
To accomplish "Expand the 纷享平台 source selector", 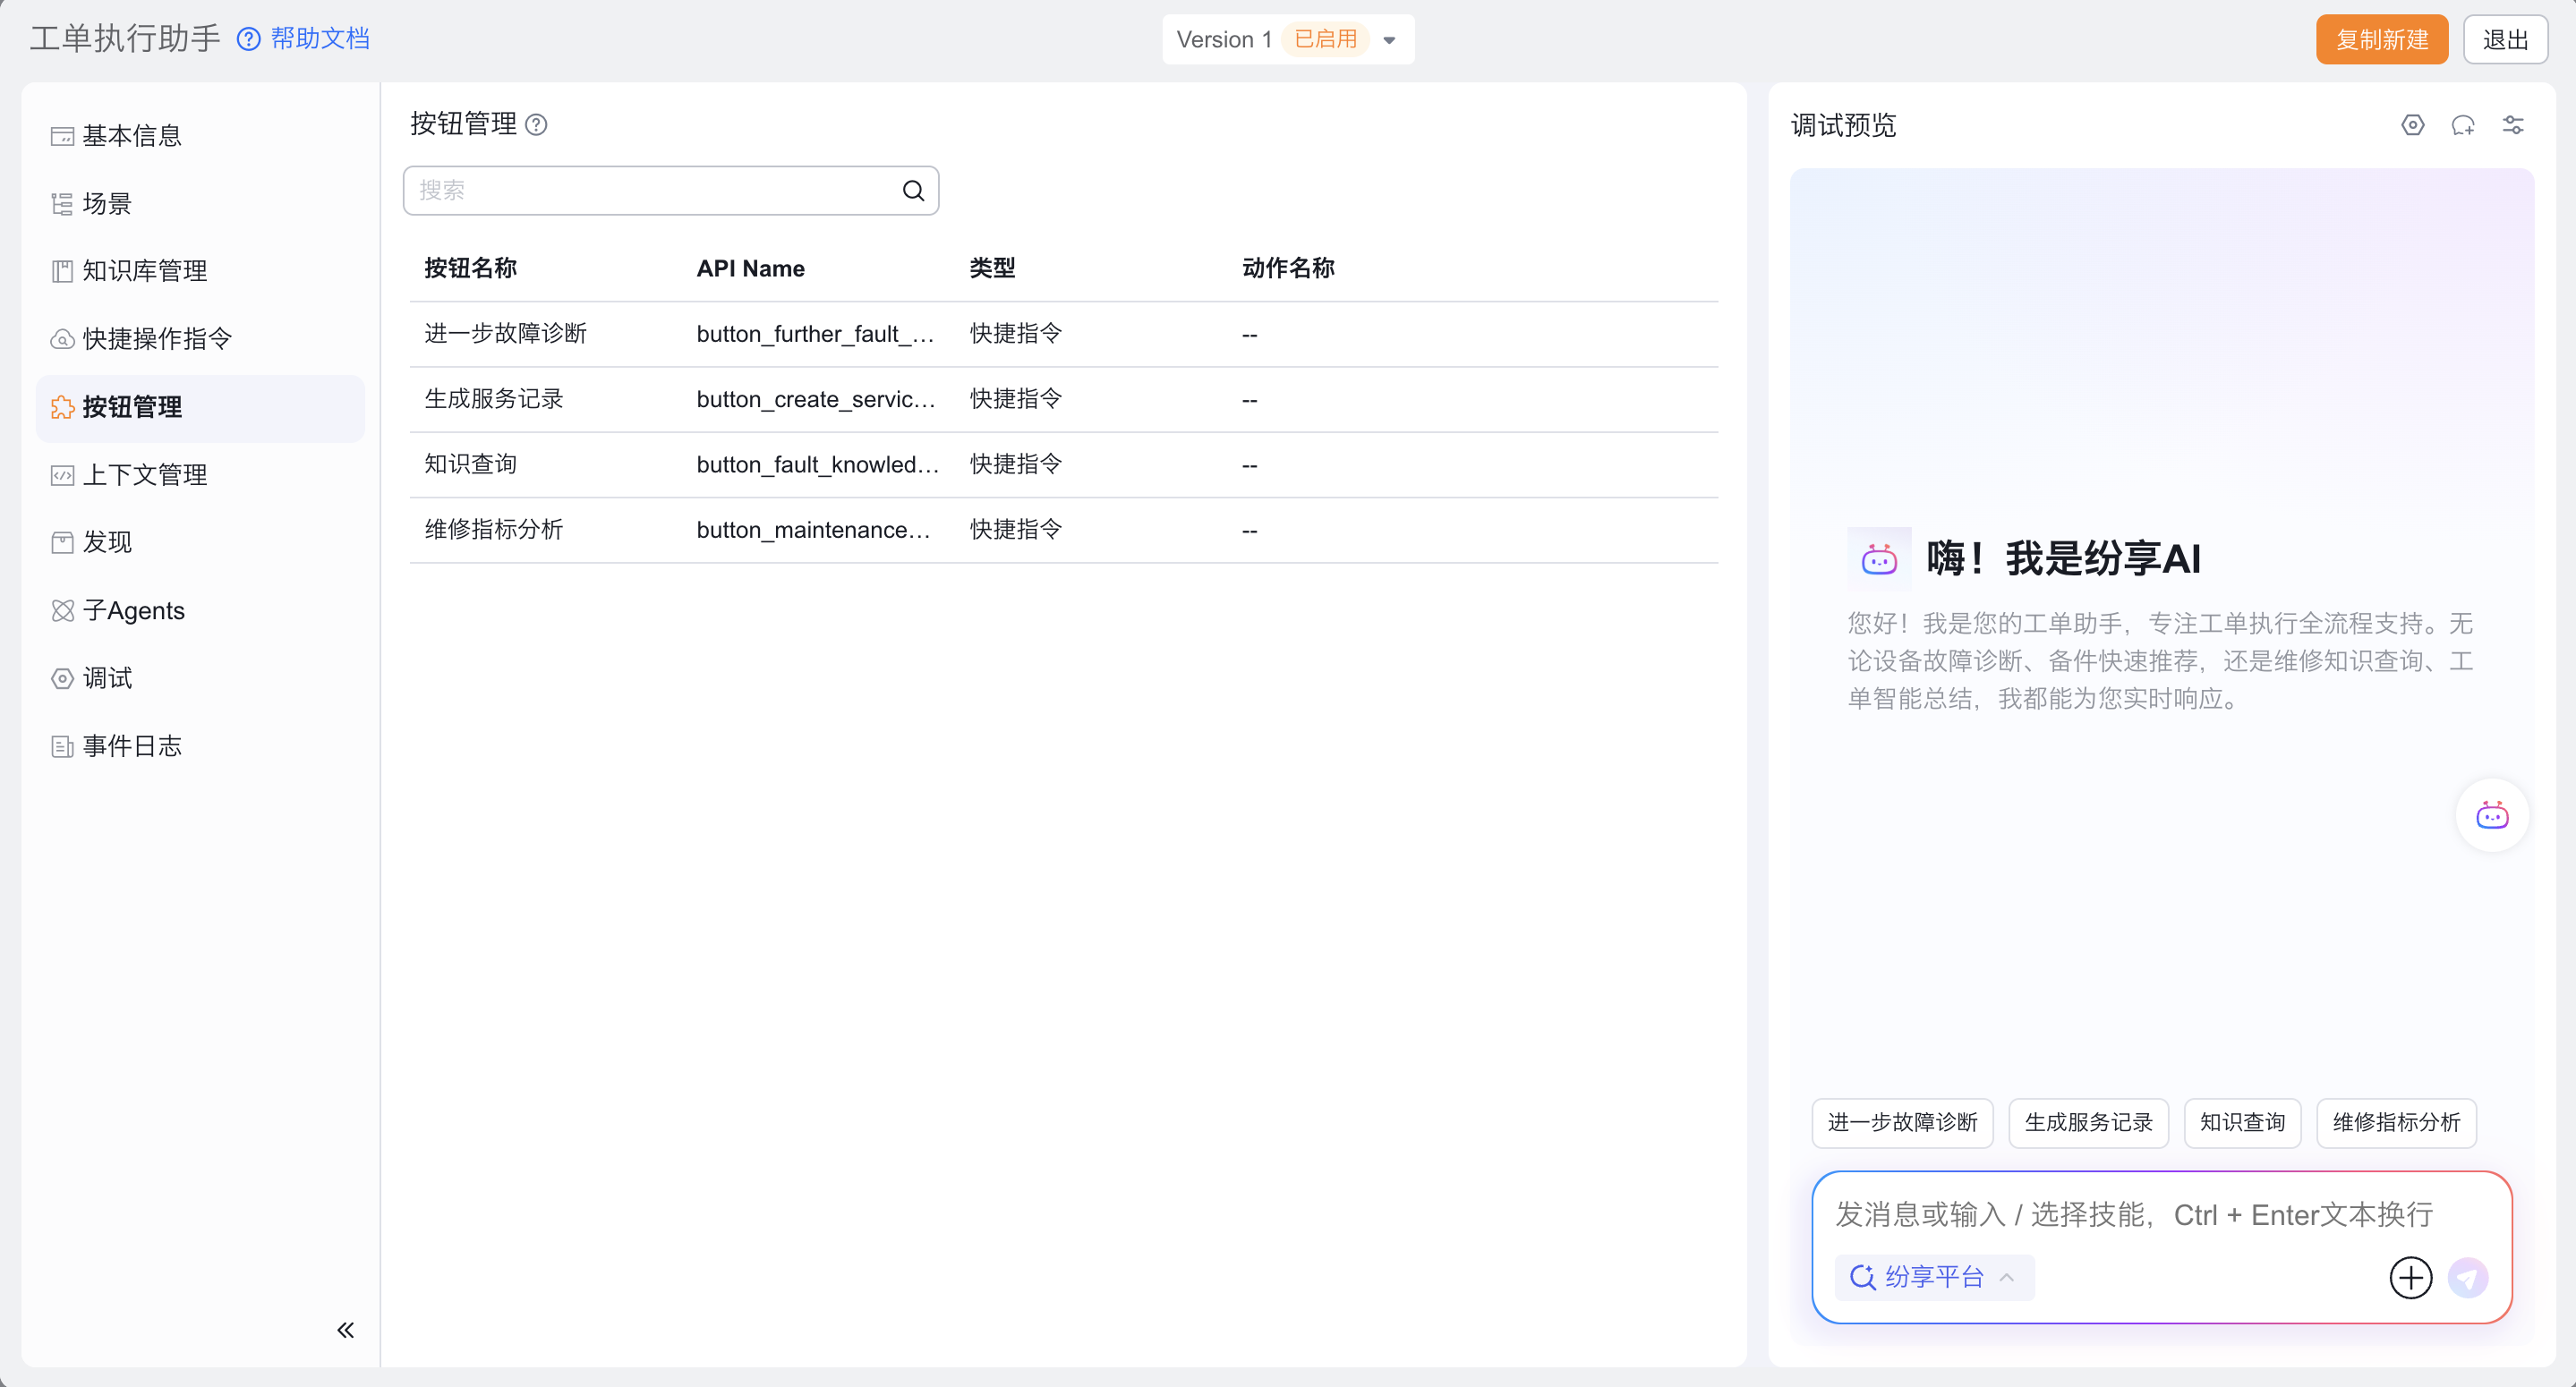I will pos(1933,1277).
